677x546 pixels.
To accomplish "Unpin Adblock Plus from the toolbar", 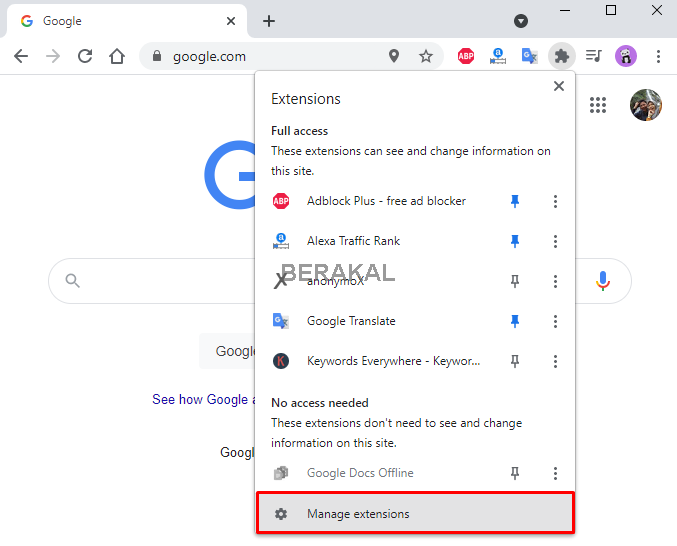I will [515, 201].
